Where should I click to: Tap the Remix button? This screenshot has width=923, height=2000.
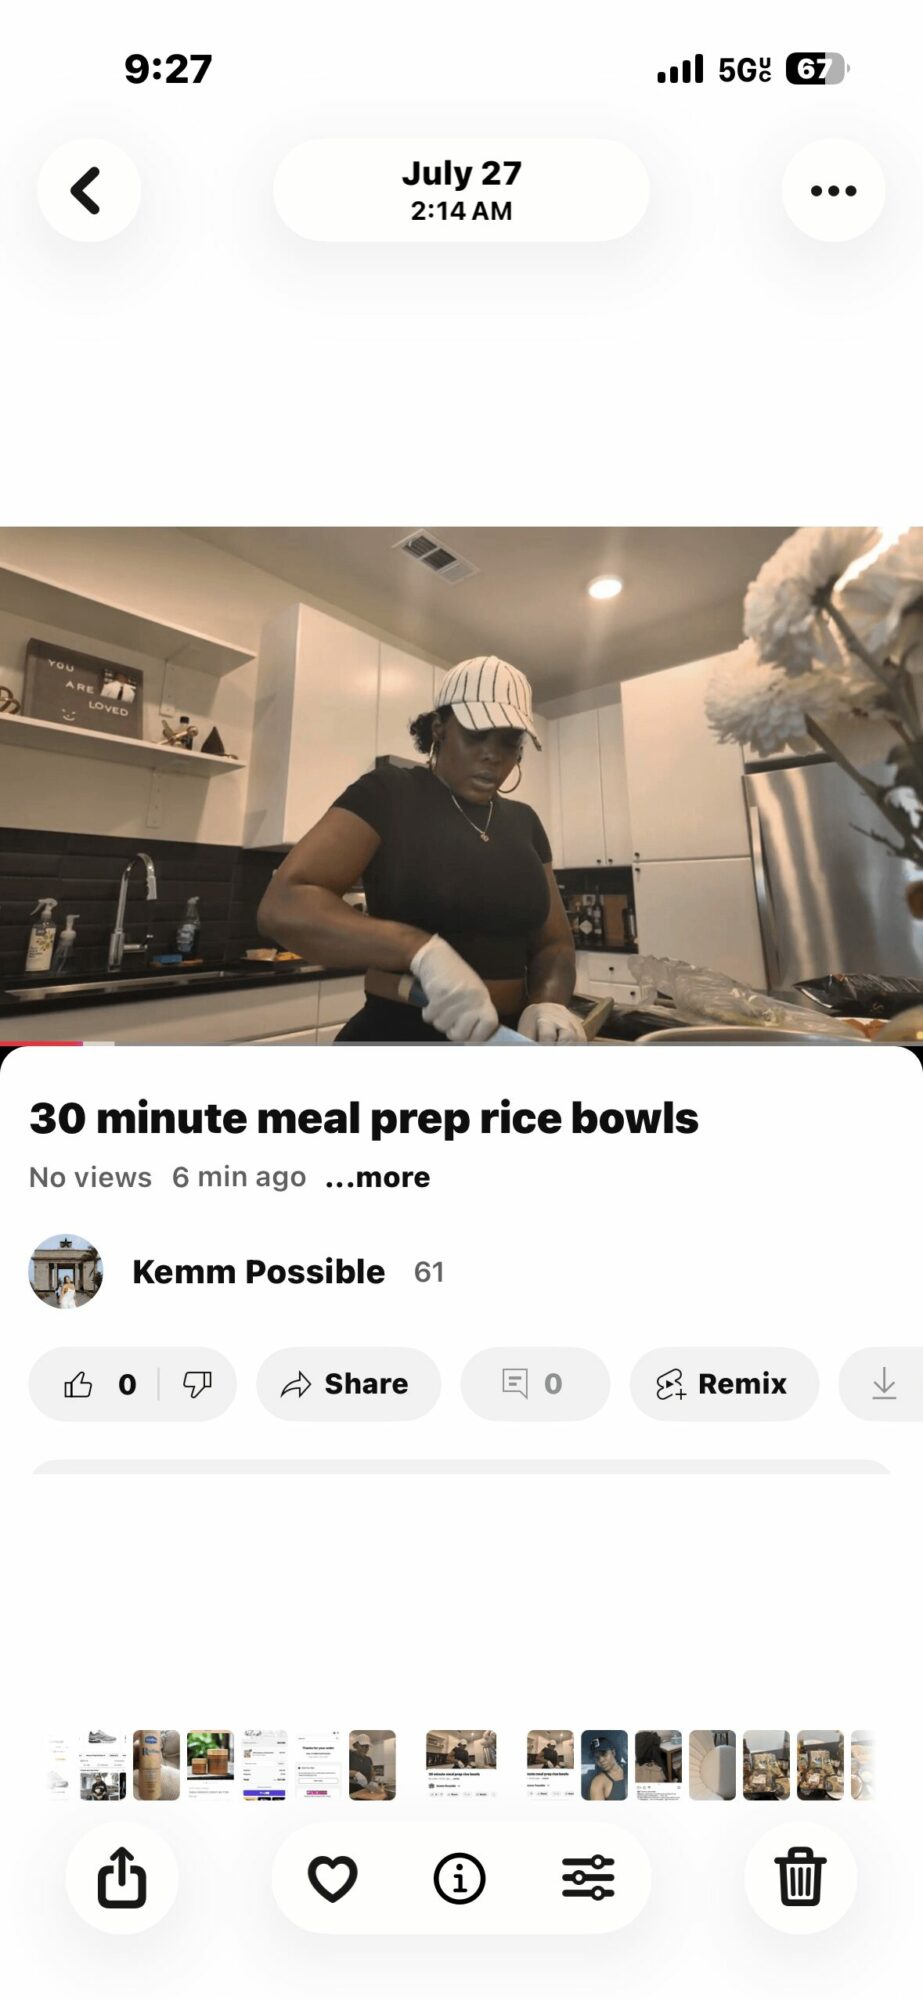724,1384
